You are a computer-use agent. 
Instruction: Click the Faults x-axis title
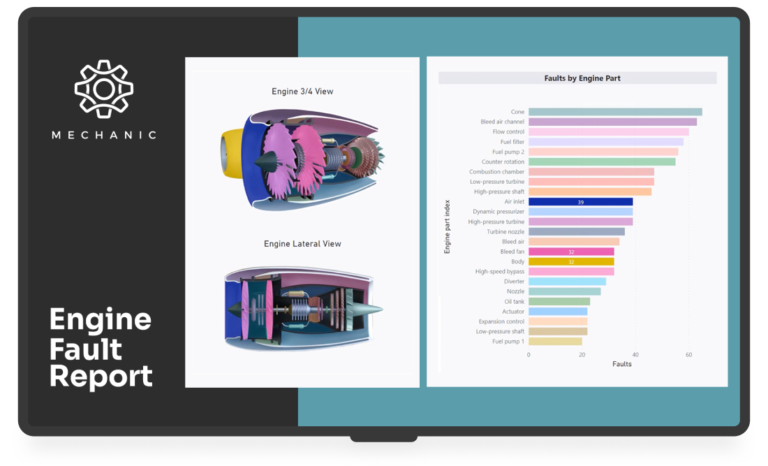point(621,364)
